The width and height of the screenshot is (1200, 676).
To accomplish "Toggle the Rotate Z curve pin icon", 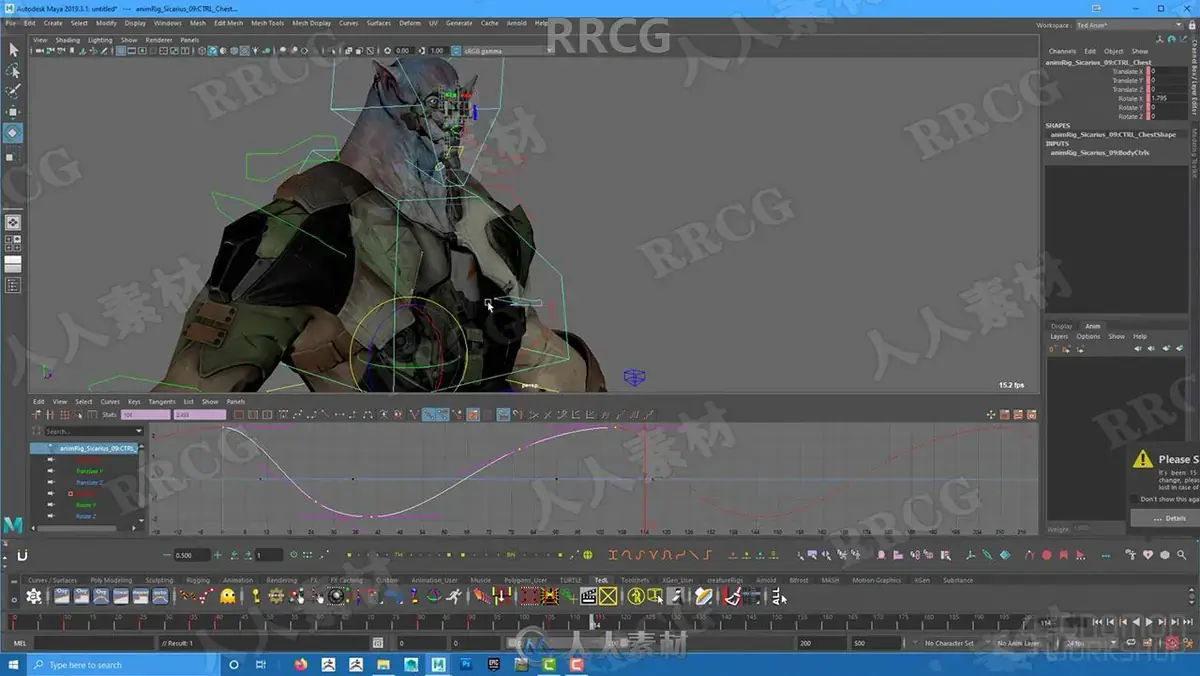I will (x=51, y=516).
